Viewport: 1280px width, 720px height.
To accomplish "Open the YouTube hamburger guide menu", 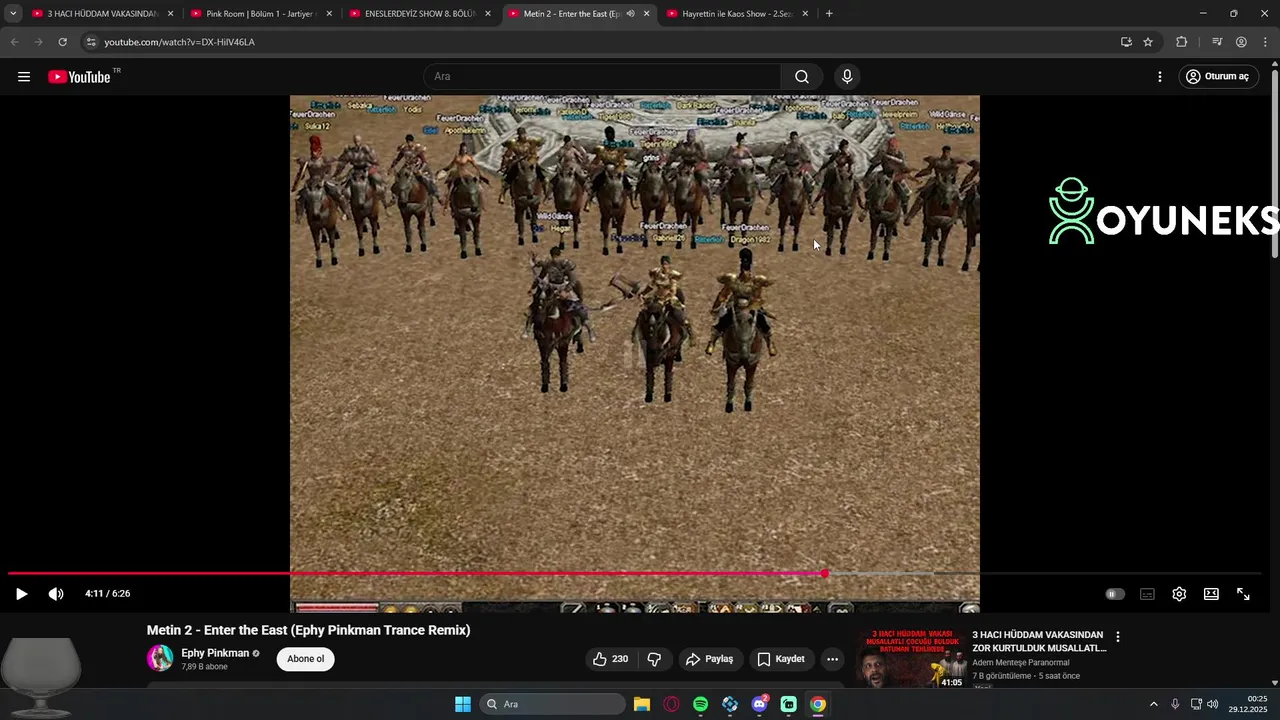I will tap(24, 77).
